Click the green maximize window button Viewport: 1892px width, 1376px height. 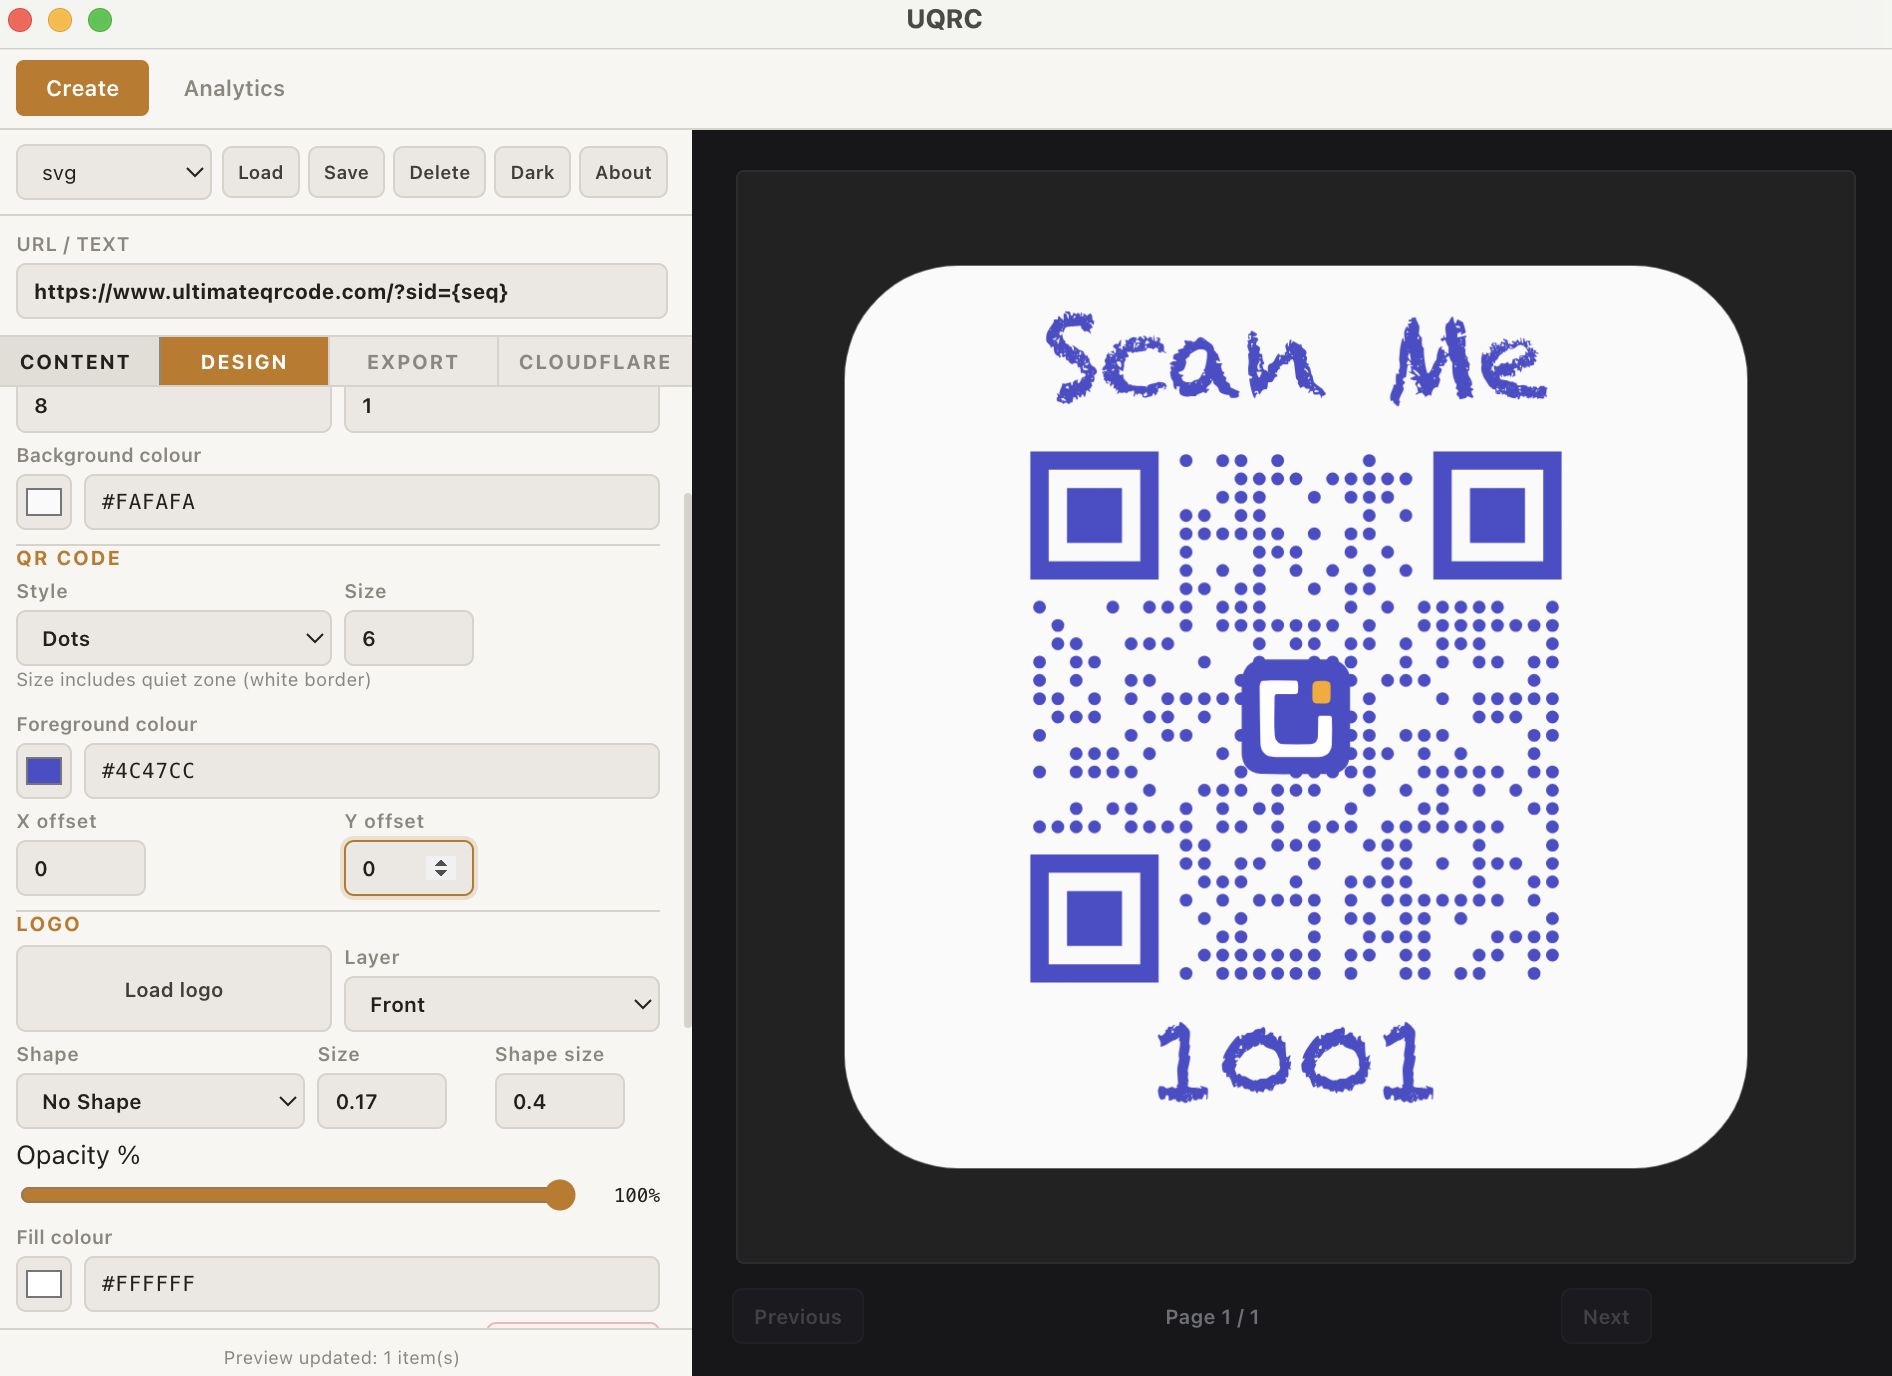tap(100, 20)
